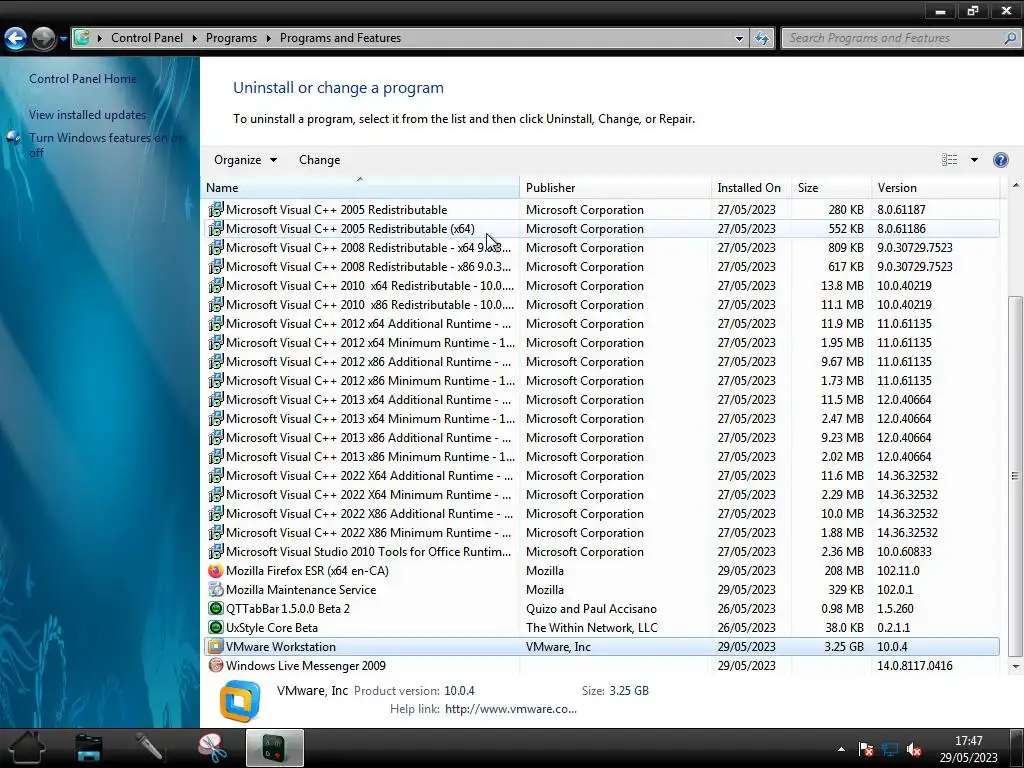Click the 208 MB size cell

pos(844,571)
